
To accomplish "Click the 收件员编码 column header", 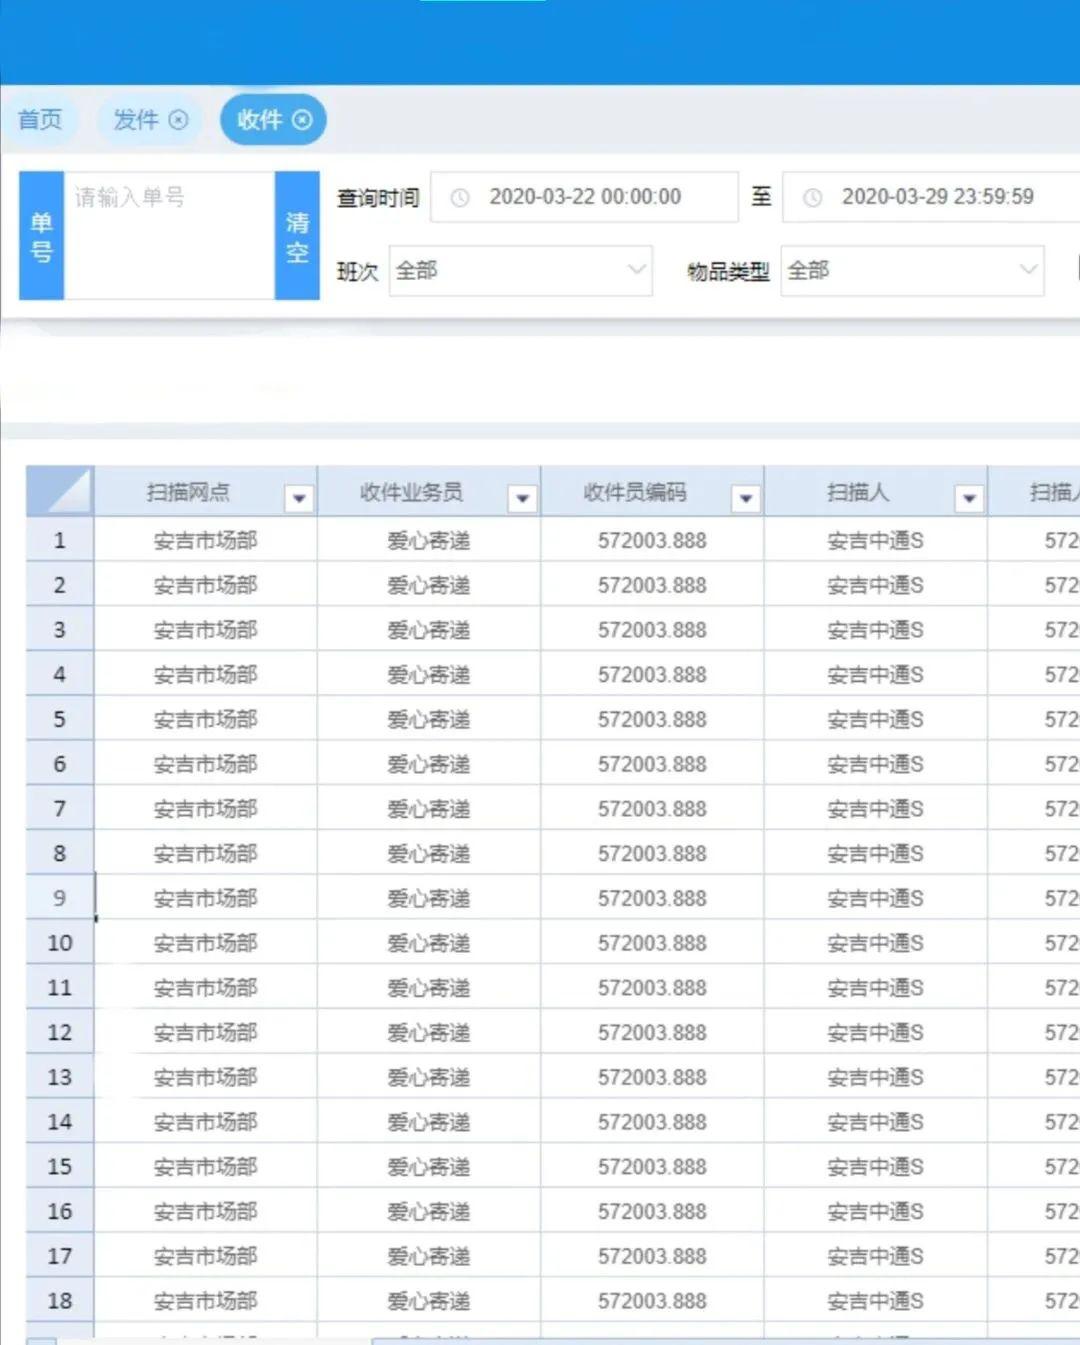I will pyautogui.click(x=652, y=491).
